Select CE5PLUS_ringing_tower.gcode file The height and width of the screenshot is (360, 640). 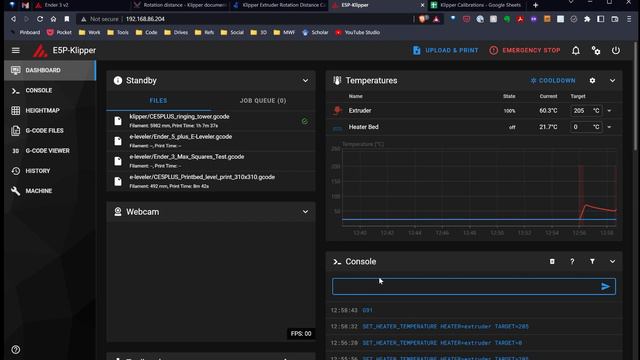pyautogui.click(x=211, y=121)
